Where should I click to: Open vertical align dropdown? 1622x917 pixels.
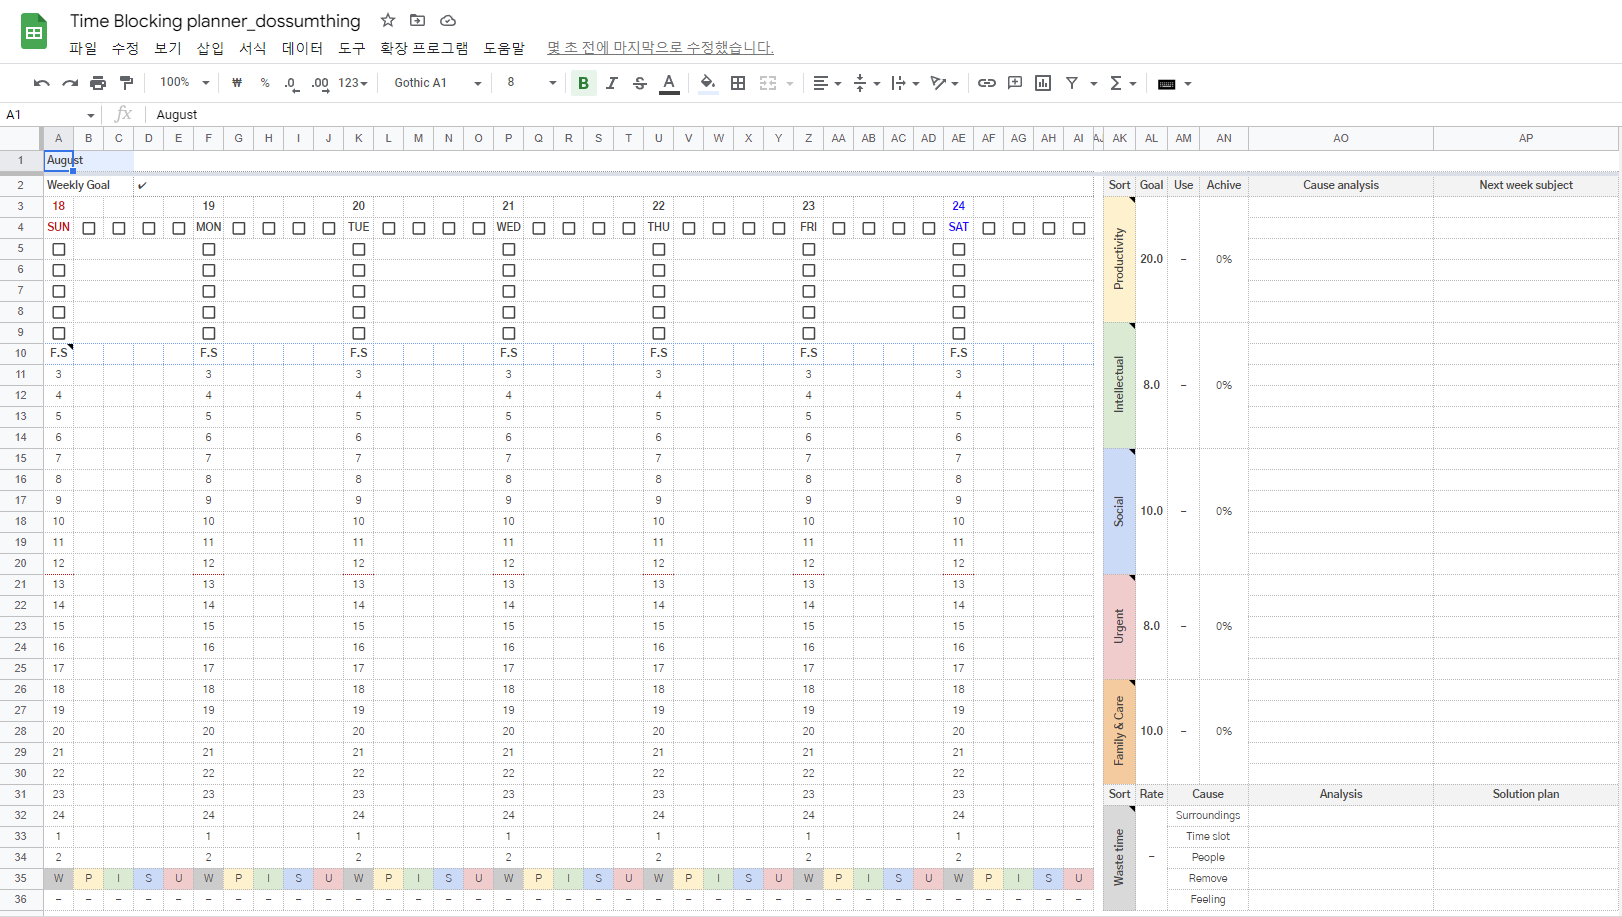866,83
